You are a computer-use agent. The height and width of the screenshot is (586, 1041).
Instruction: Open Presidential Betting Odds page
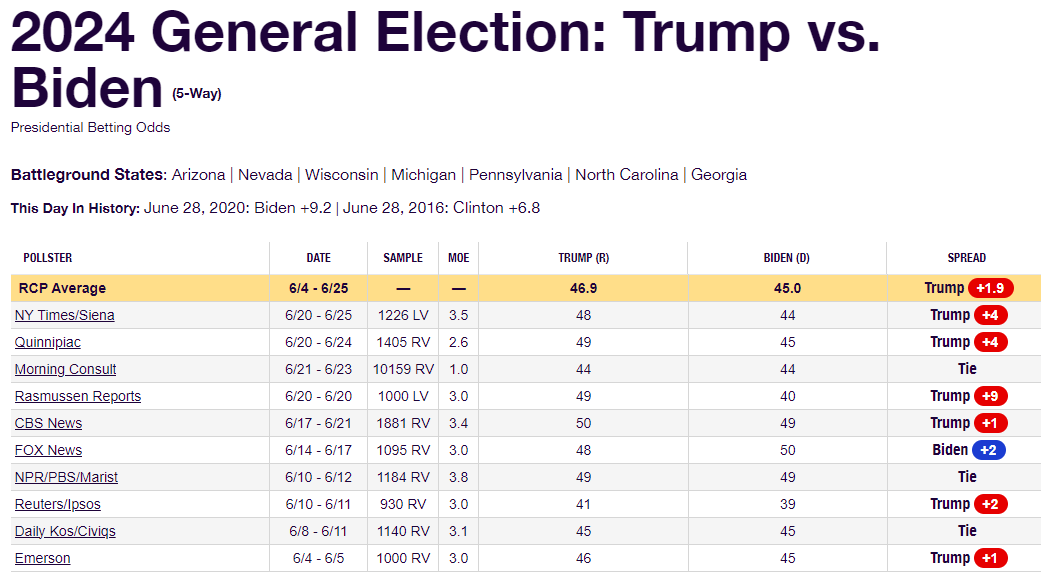click(90, 128)
